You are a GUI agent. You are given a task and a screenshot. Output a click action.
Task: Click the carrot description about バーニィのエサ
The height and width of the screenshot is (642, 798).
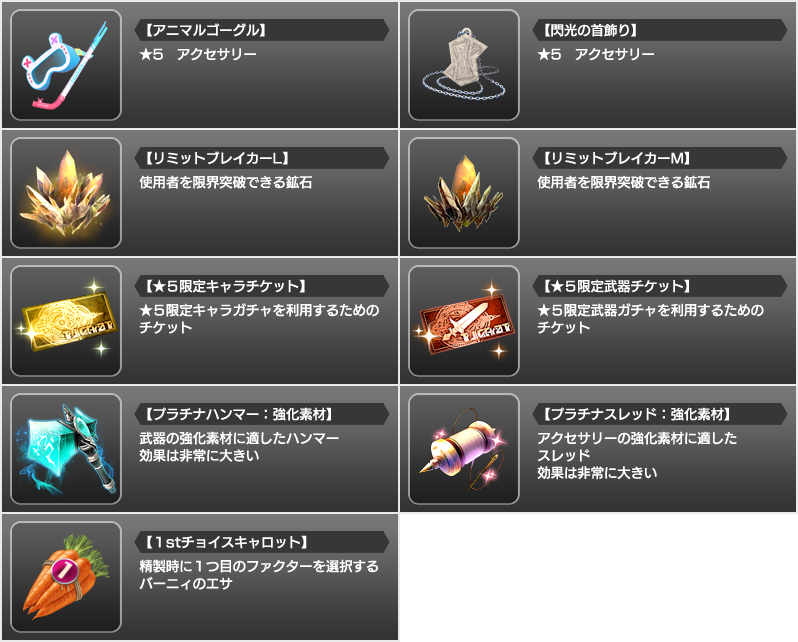pos(259,575)
